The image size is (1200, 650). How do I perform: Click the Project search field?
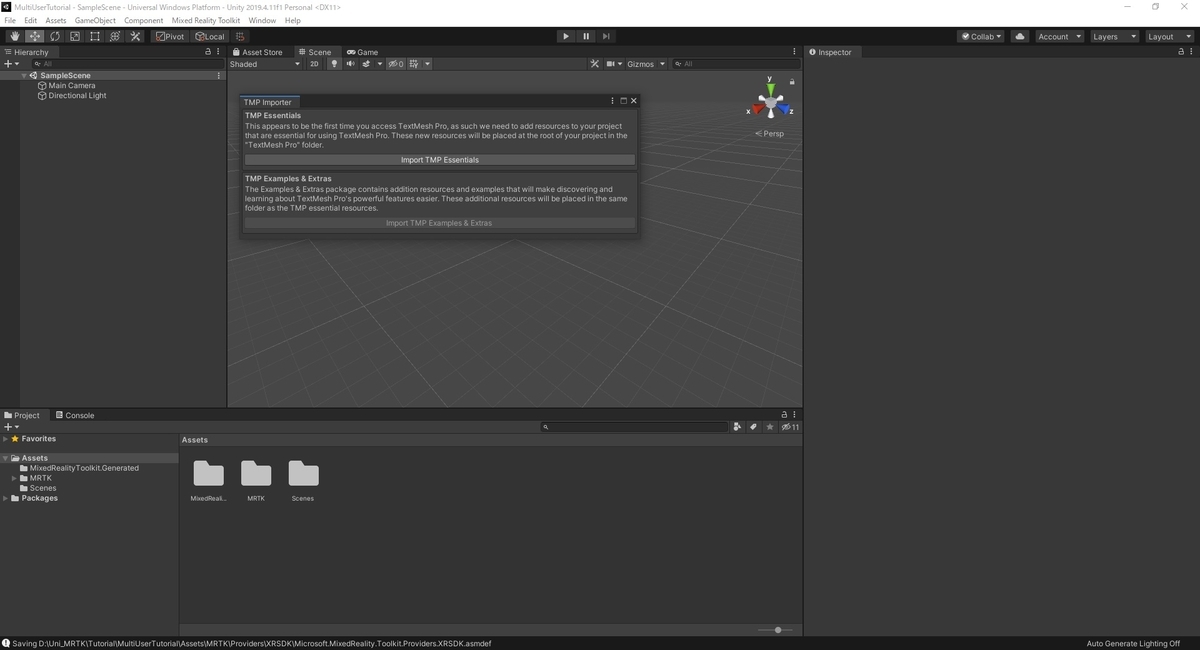click(x=635, y=427)
